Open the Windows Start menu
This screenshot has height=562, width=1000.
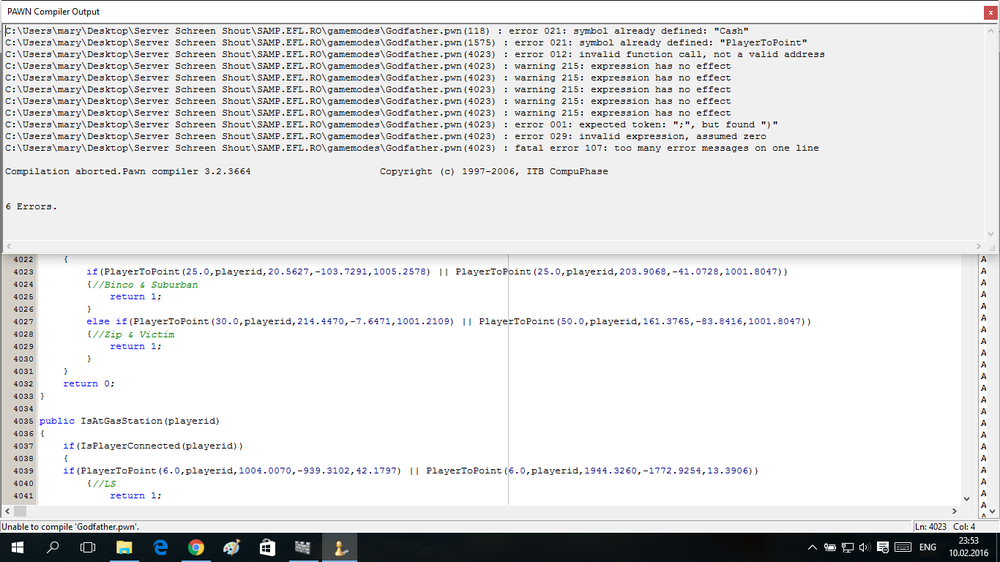click(17, 547)
